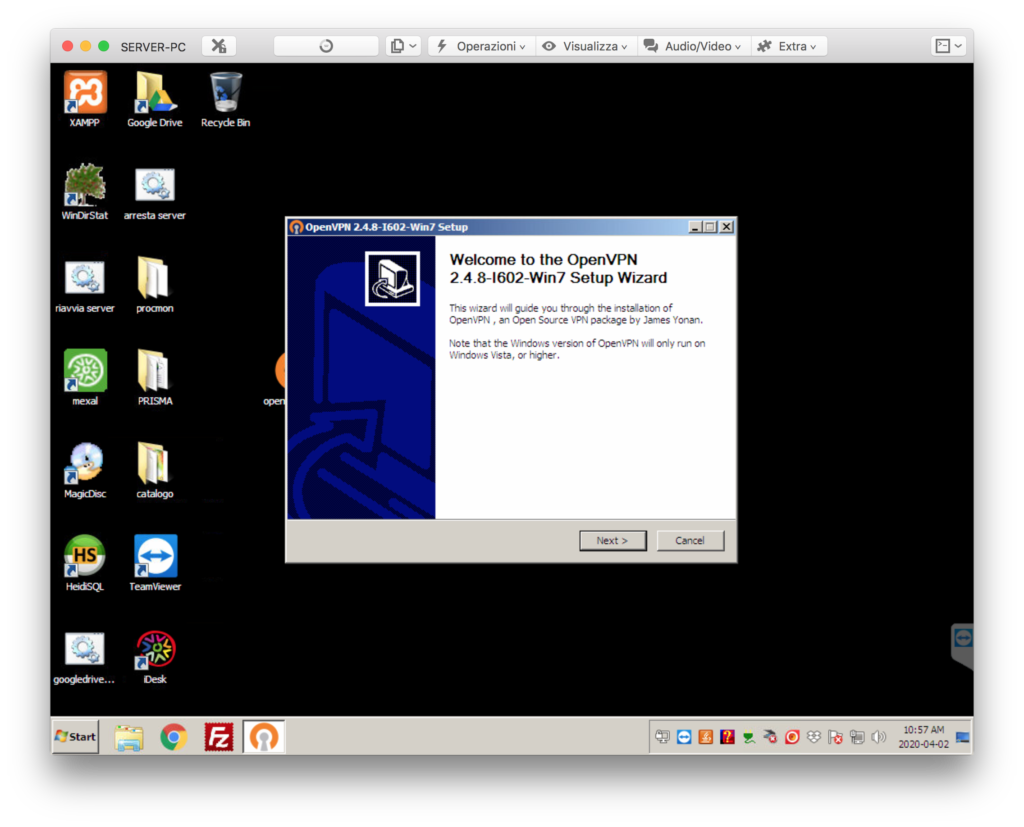This screenshot has height=827, width=1024.
Task: Open the iDesk desktop shortcut
Action: click(x=155, y=657)
